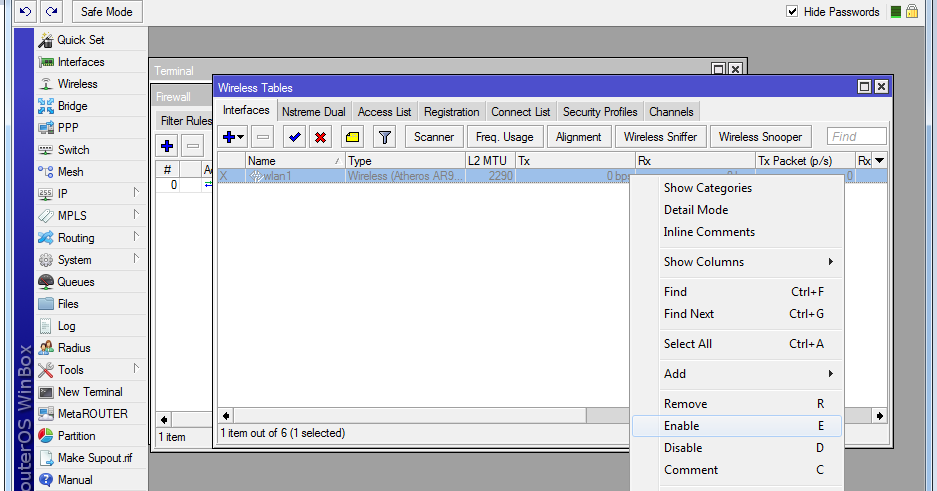937x491 pixels.
Task: Switch to the Connect List tab
Action: point(520,112)
